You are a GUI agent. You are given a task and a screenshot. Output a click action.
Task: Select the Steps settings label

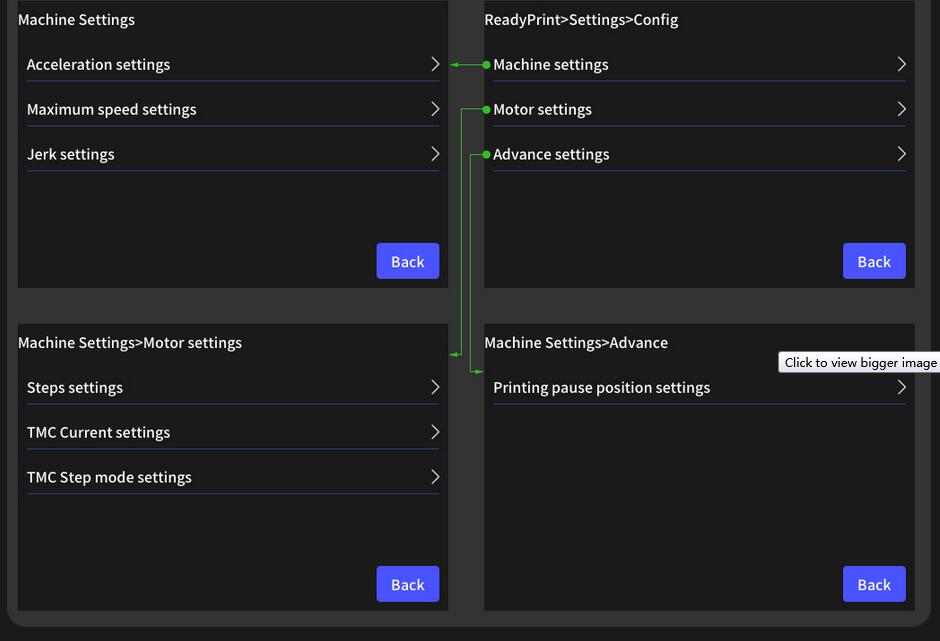(x=75, y=388)
